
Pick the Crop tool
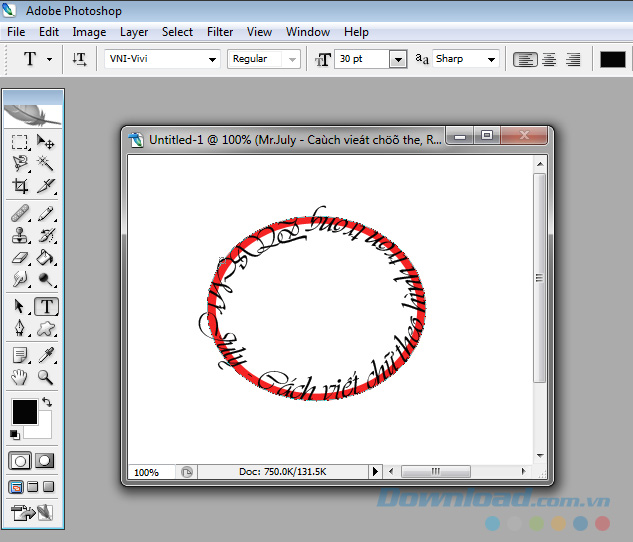20,185
